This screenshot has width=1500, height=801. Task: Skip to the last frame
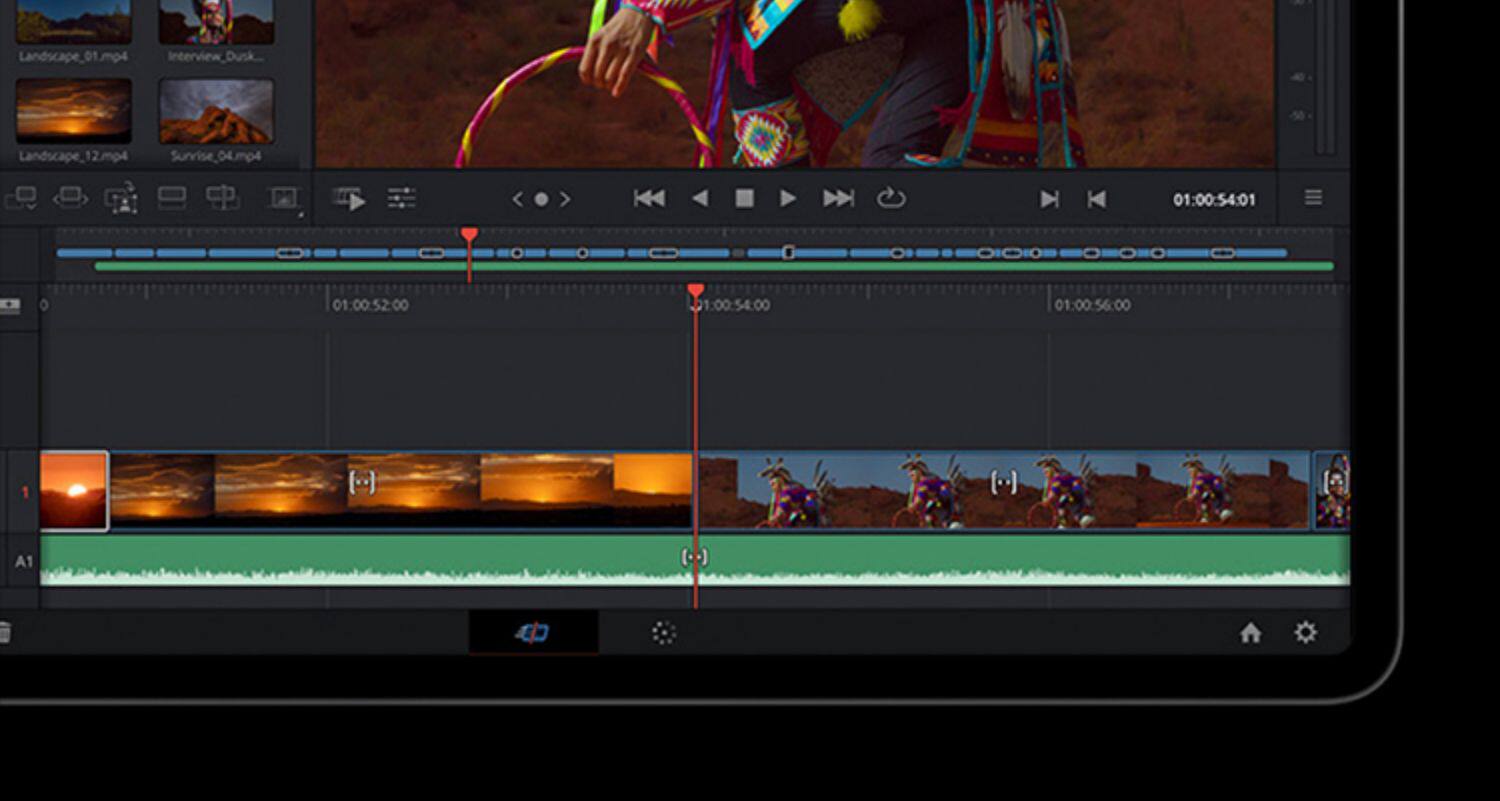(x=838, y=199)
